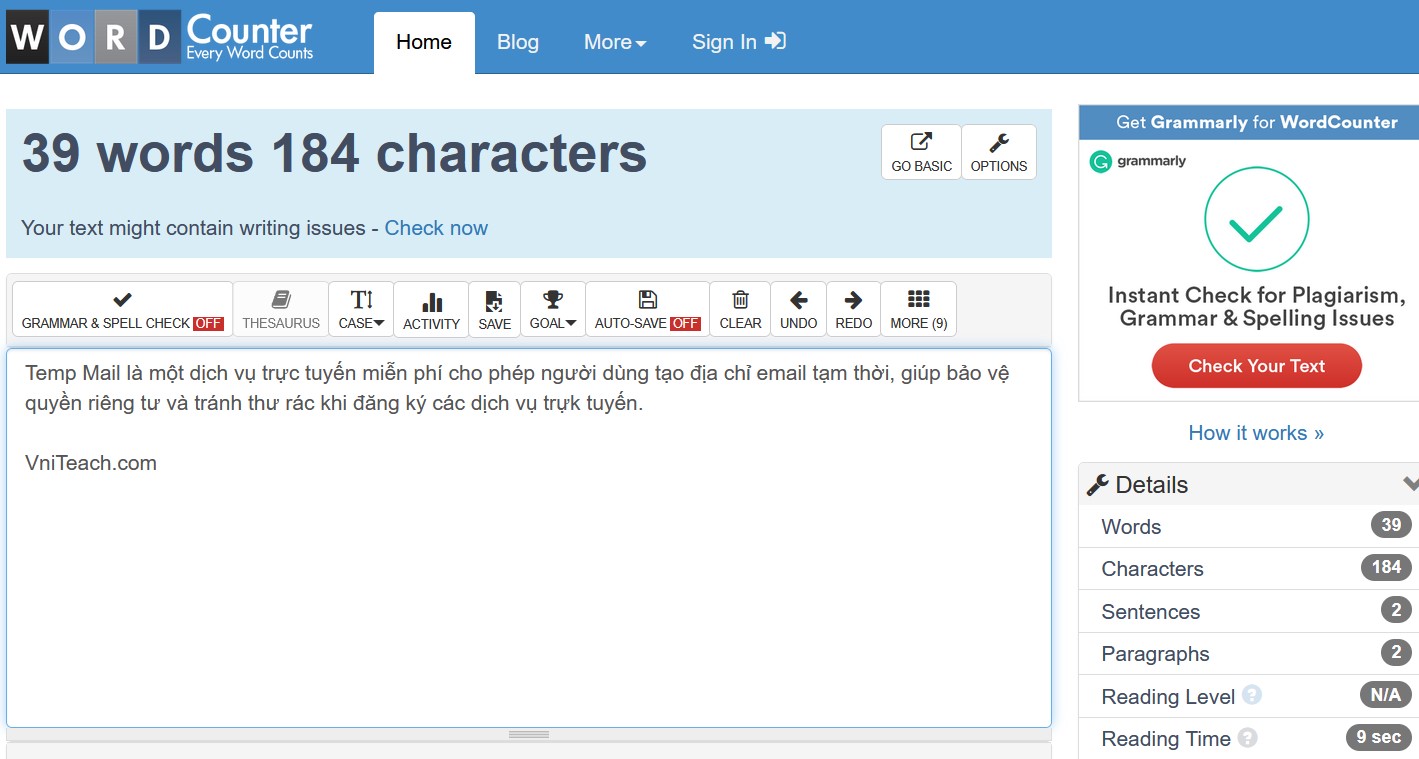Open the Activity panel

431,308
